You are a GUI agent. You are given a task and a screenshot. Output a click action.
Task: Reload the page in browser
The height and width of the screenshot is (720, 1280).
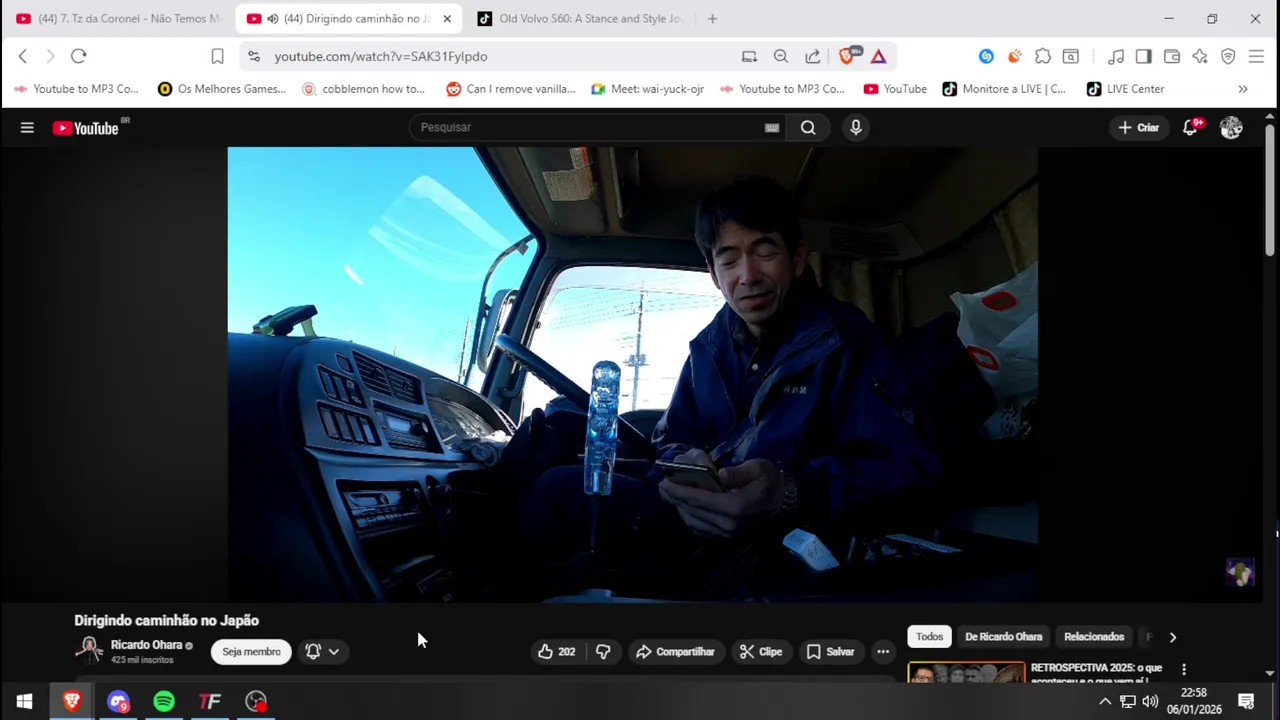click(79, 56)
